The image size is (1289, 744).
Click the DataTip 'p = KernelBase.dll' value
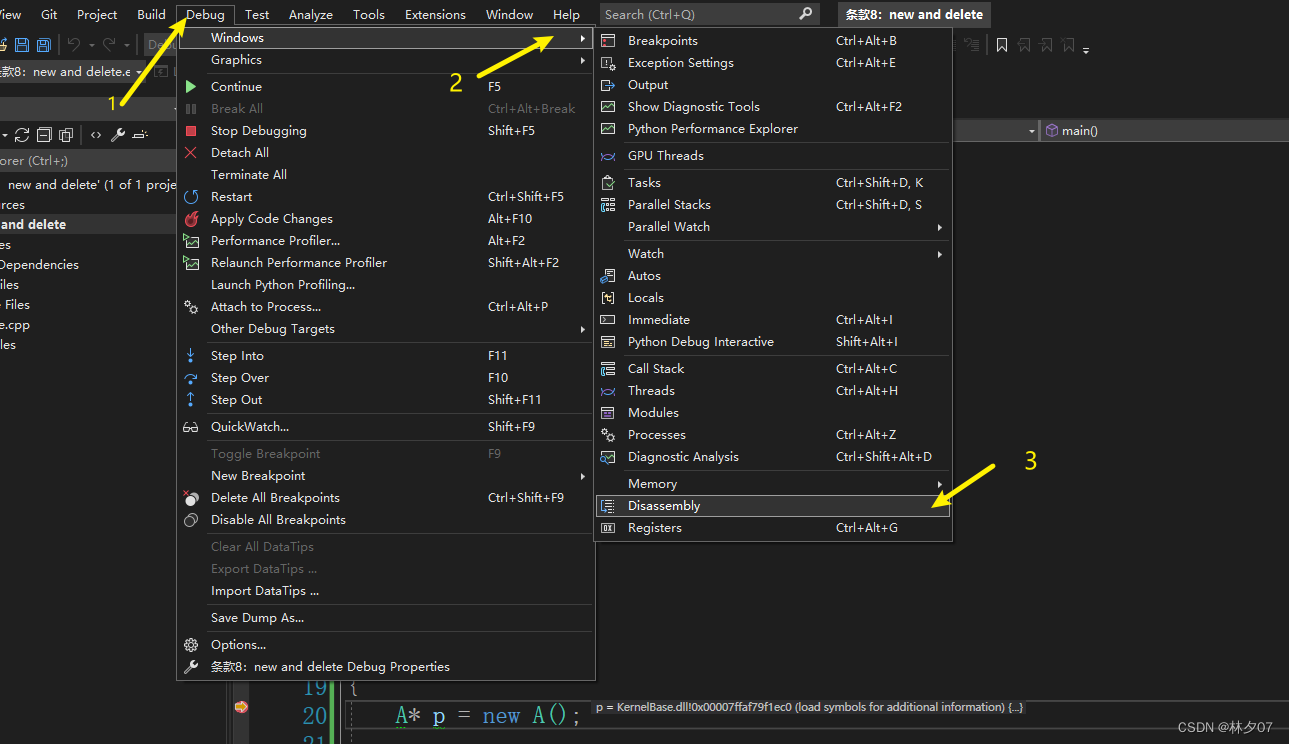(810, 707)
